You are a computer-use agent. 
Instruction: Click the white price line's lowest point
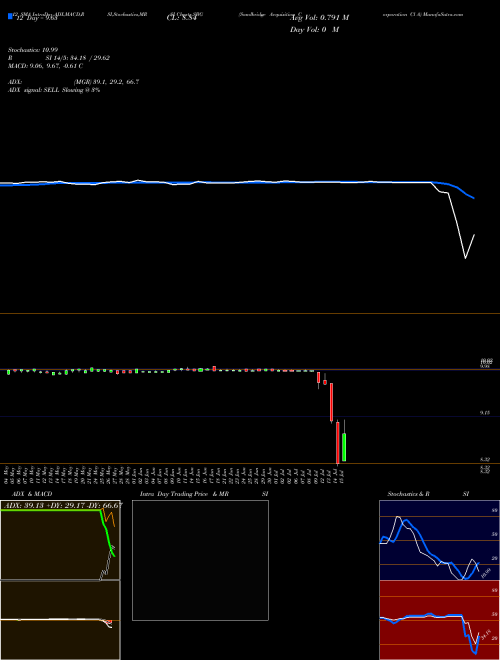coord(465,258)
